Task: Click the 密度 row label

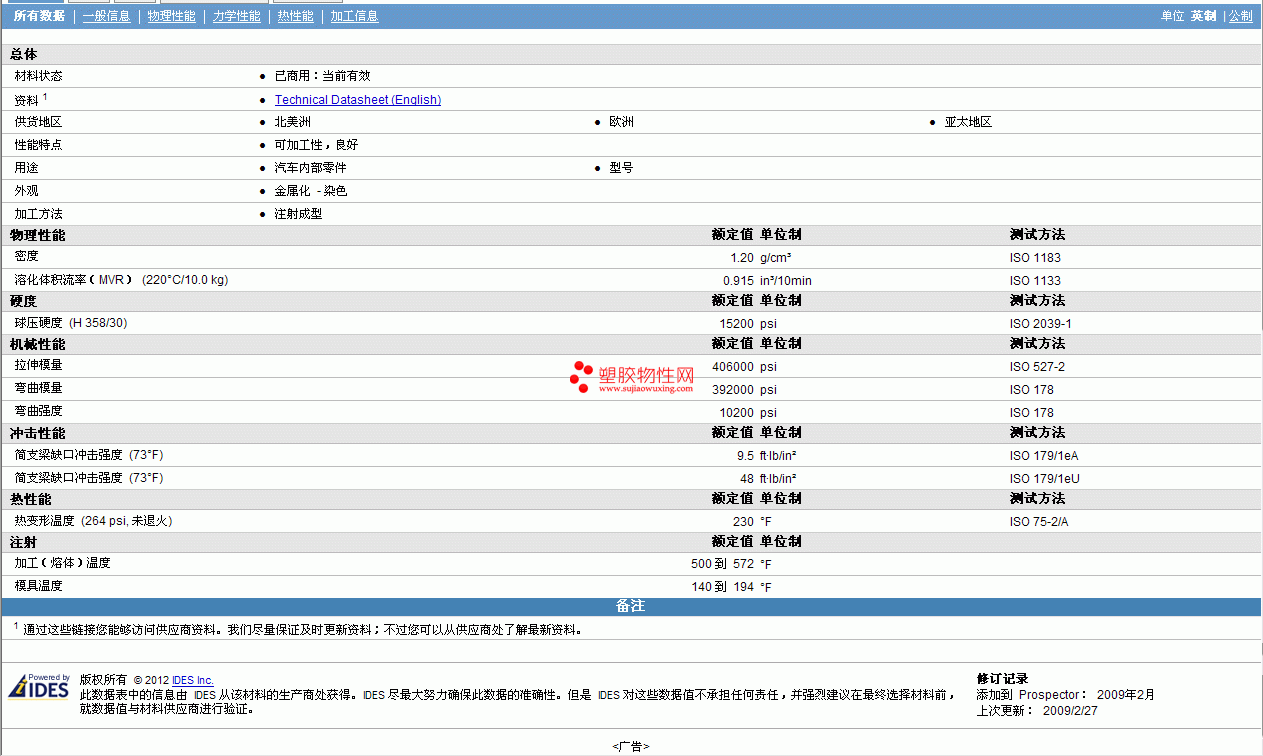Action: click(x=26, y=258)
